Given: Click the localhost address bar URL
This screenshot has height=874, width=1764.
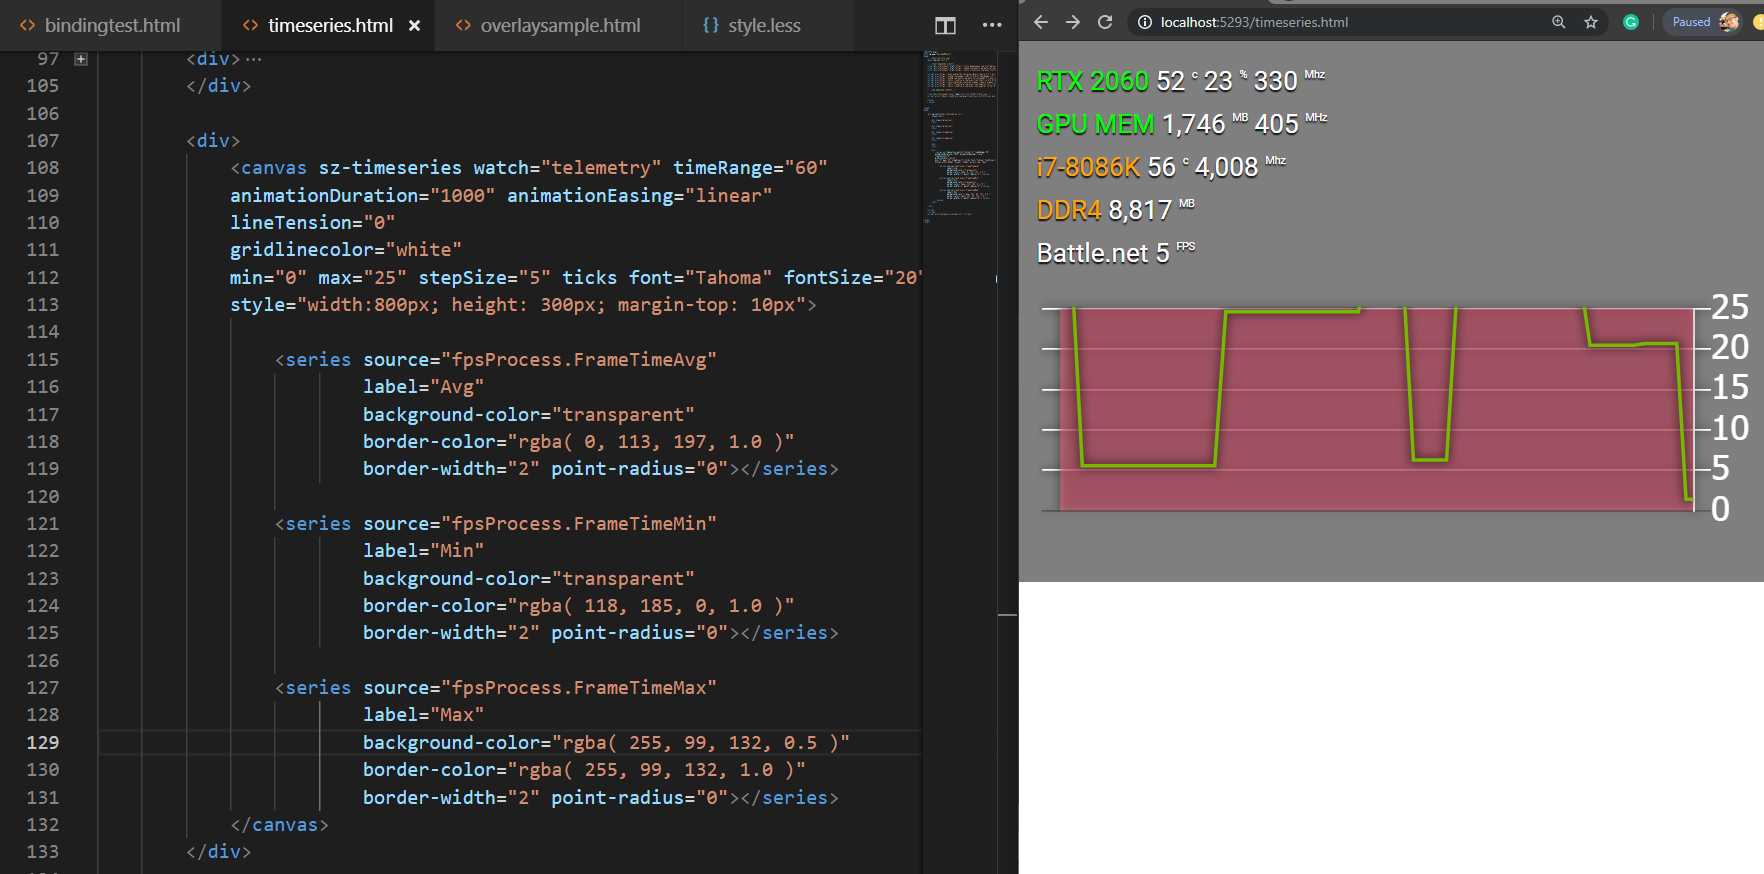Looking at the screenshot, I should 1254,22.
